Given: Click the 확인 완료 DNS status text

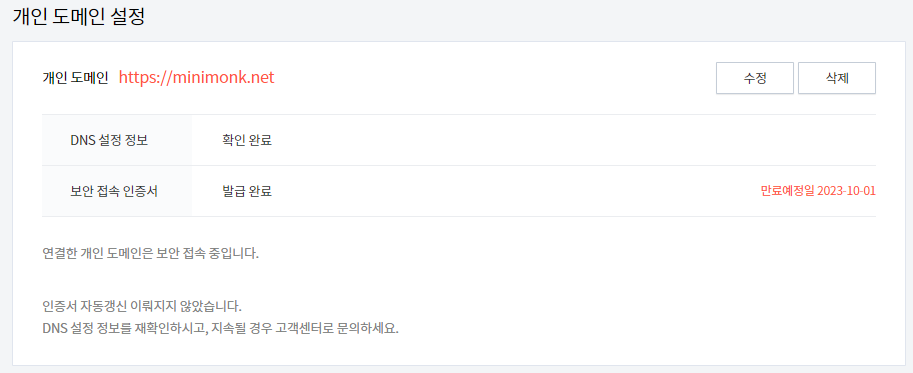Looking at the screenshot, I should point(247,140).
